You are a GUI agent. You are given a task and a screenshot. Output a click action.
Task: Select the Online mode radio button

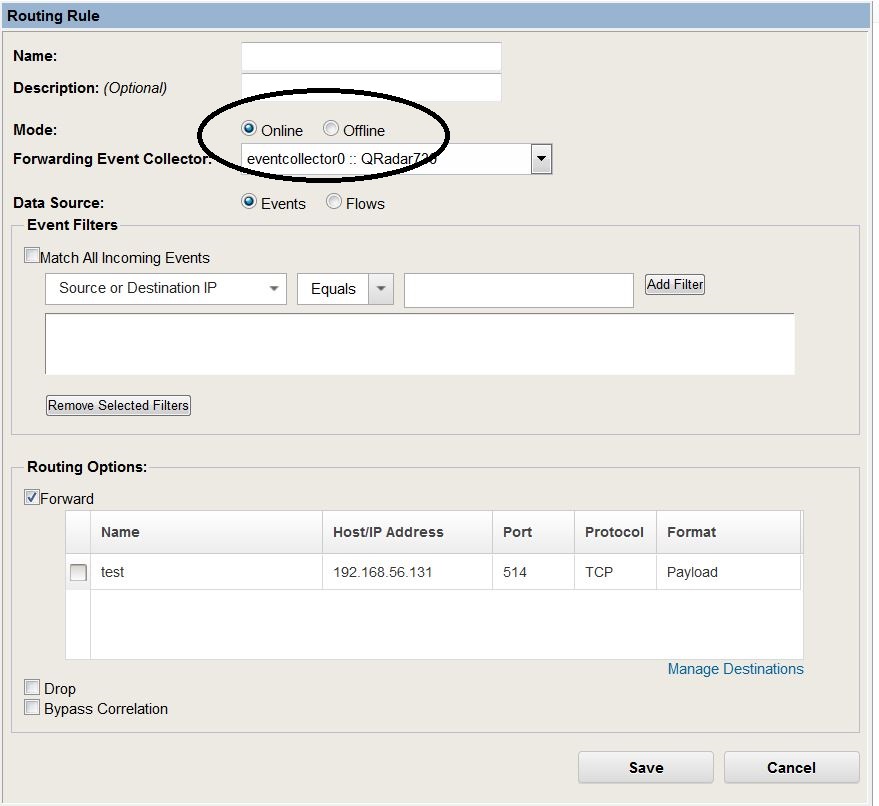tap(249, 128)
